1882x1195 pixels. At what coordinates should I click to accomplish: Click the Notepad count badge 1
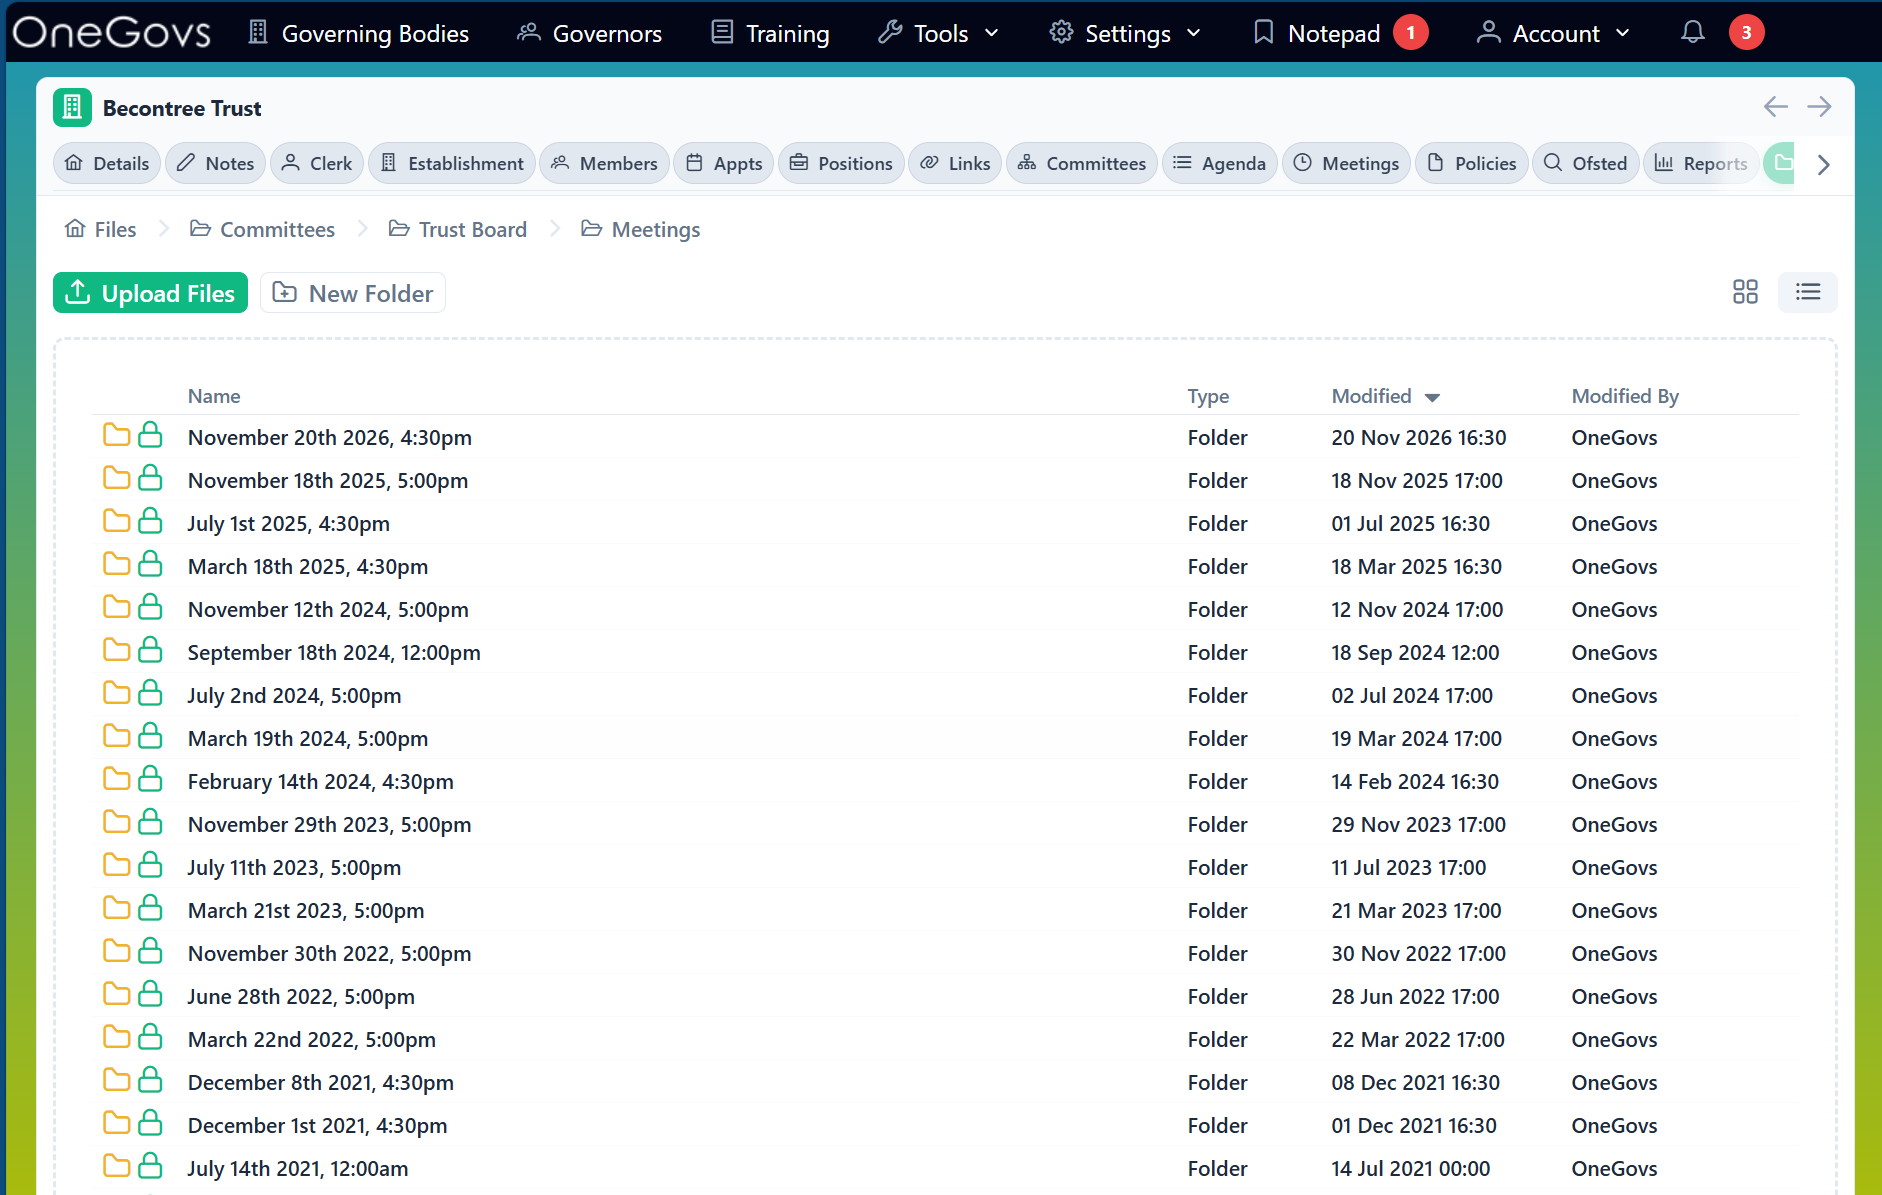coord(1411,33)
